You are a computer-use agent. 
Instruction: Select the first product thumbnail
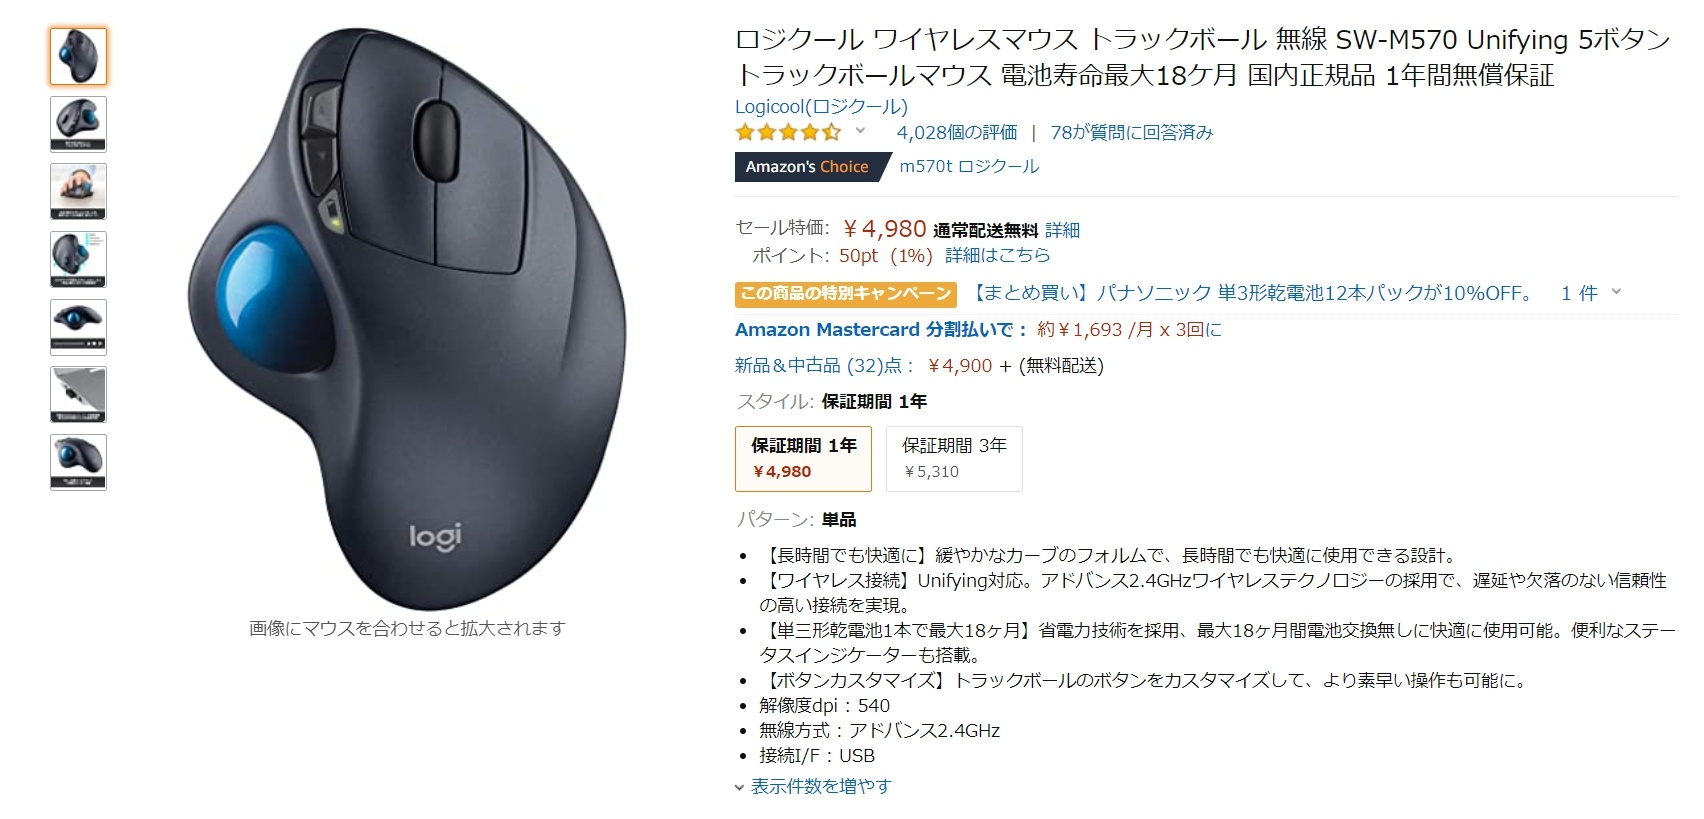click(x=78, y=56)
